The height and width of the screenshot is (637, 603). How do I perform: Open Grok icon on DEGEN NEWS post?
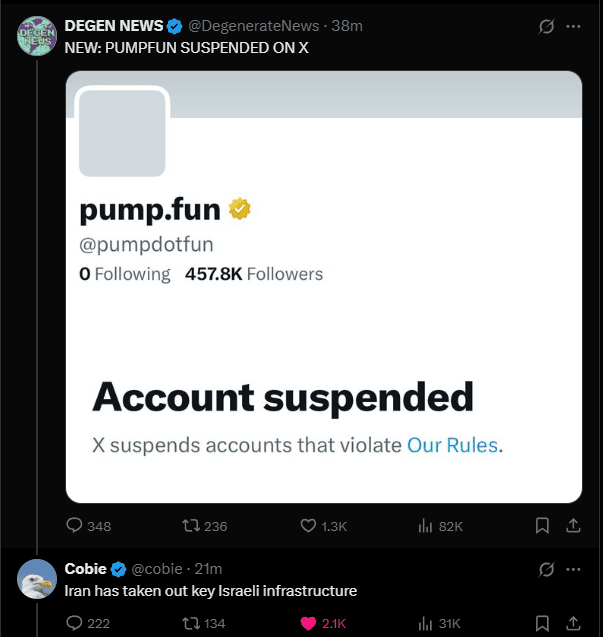pyautogui.click(x=546, y=26)
